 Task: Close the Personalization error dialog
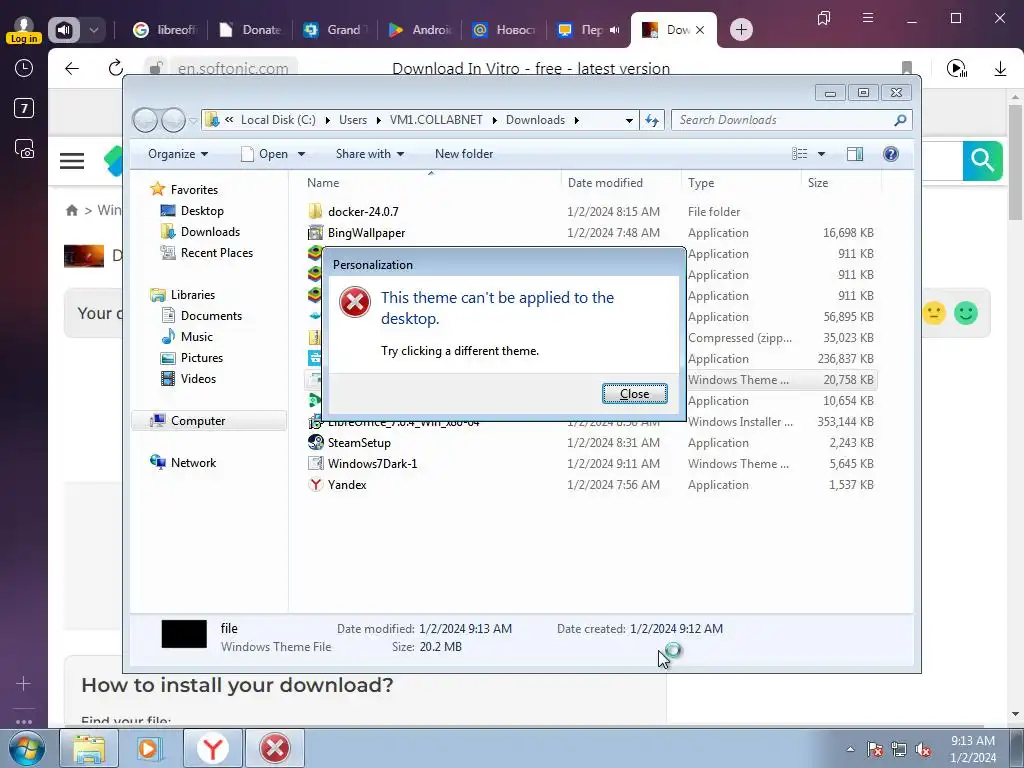634,394
